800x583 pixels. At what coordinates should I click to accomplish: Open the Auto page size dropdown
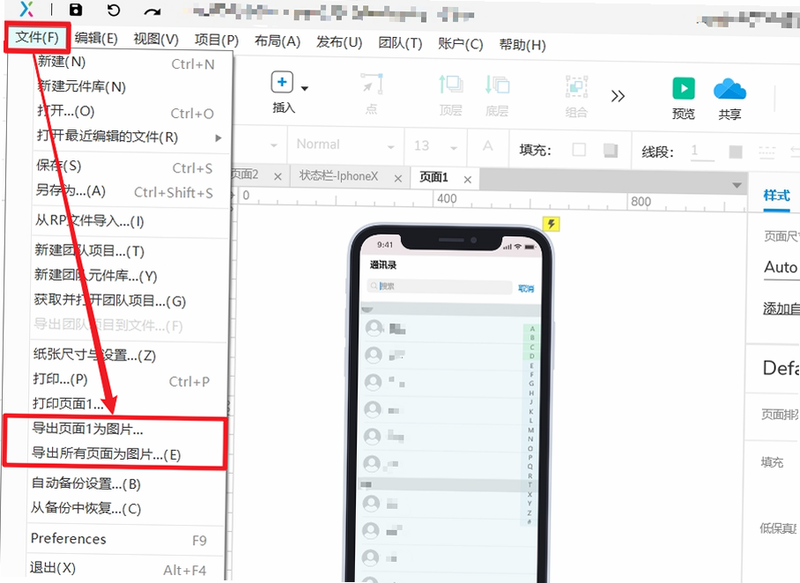[x=781, y=267]
